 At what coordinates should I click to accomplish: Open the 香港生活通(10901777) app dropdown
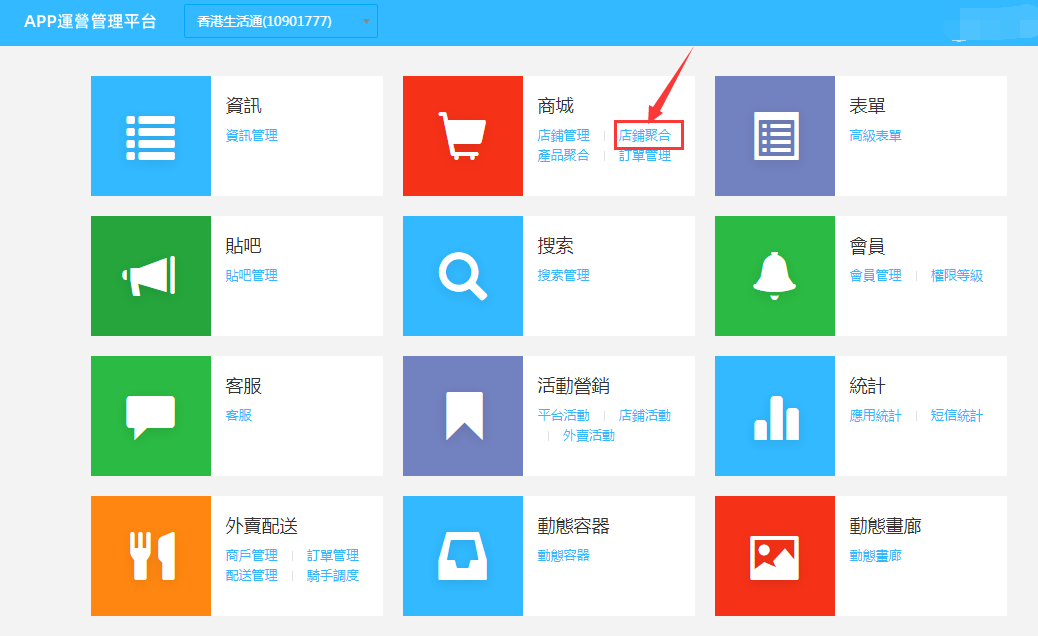click(281, 21)
